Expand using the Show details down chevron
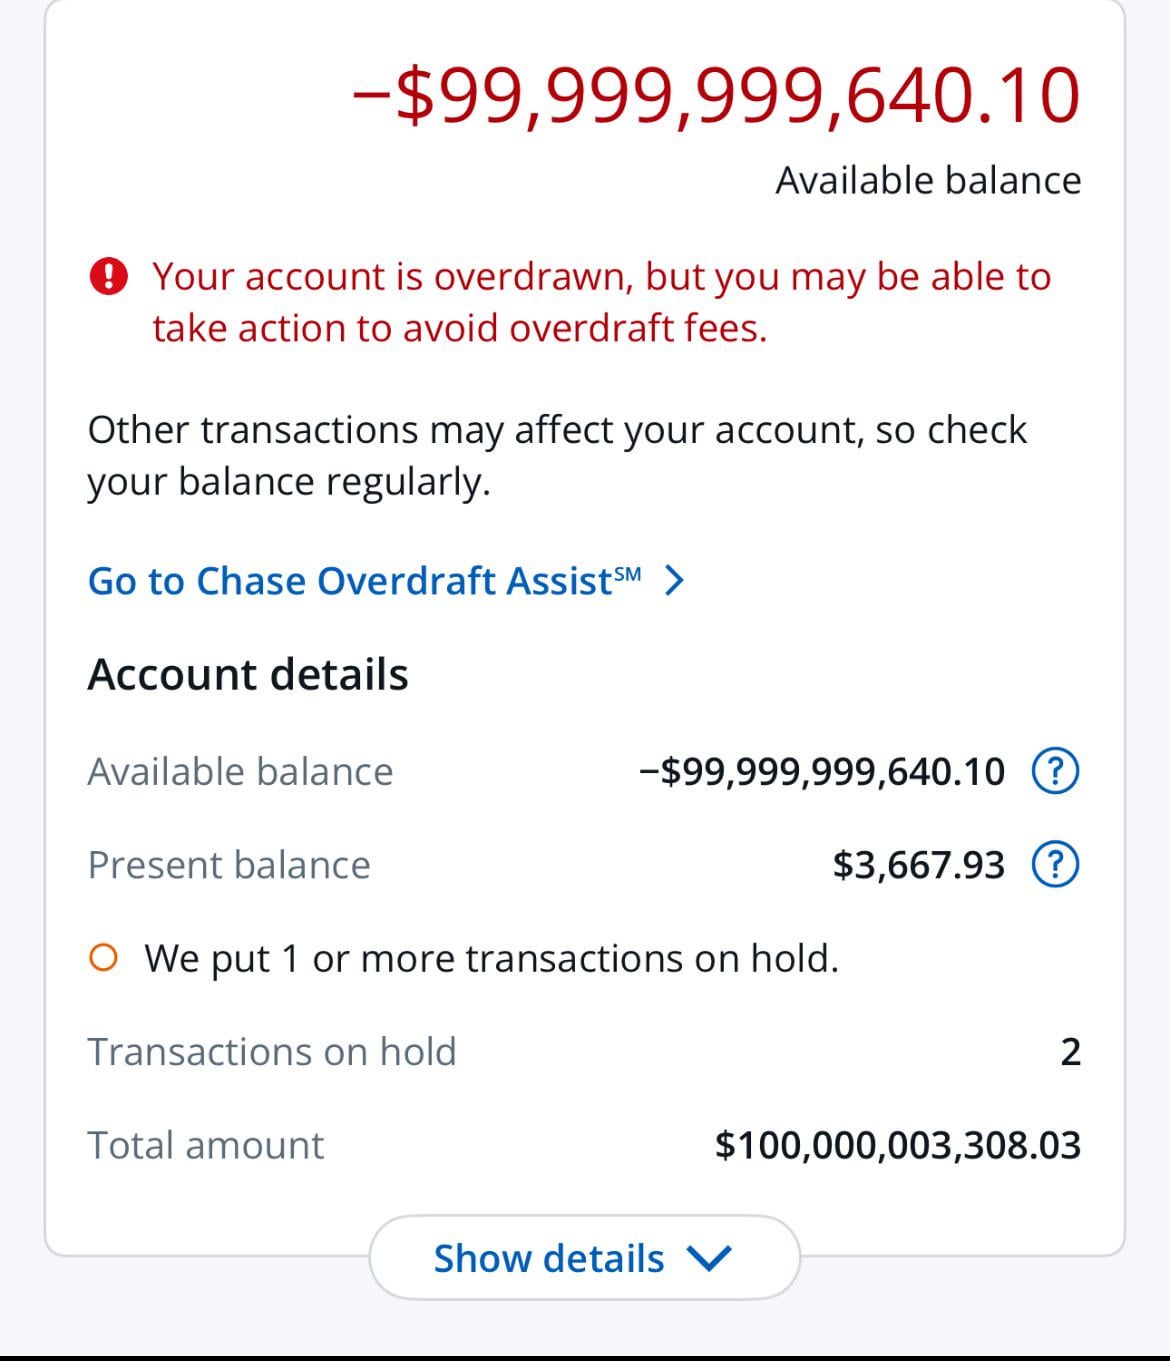Screen dimensions: 1170x1361 tap(711, 1258)
